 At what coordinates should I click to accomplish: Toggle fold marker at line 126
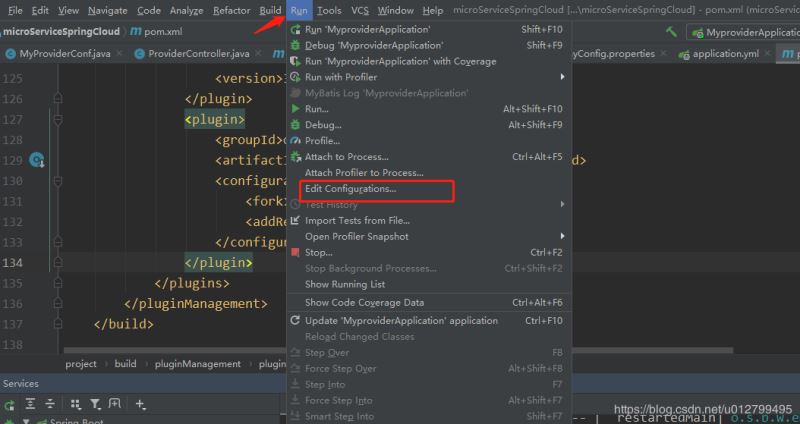[58, 98]
